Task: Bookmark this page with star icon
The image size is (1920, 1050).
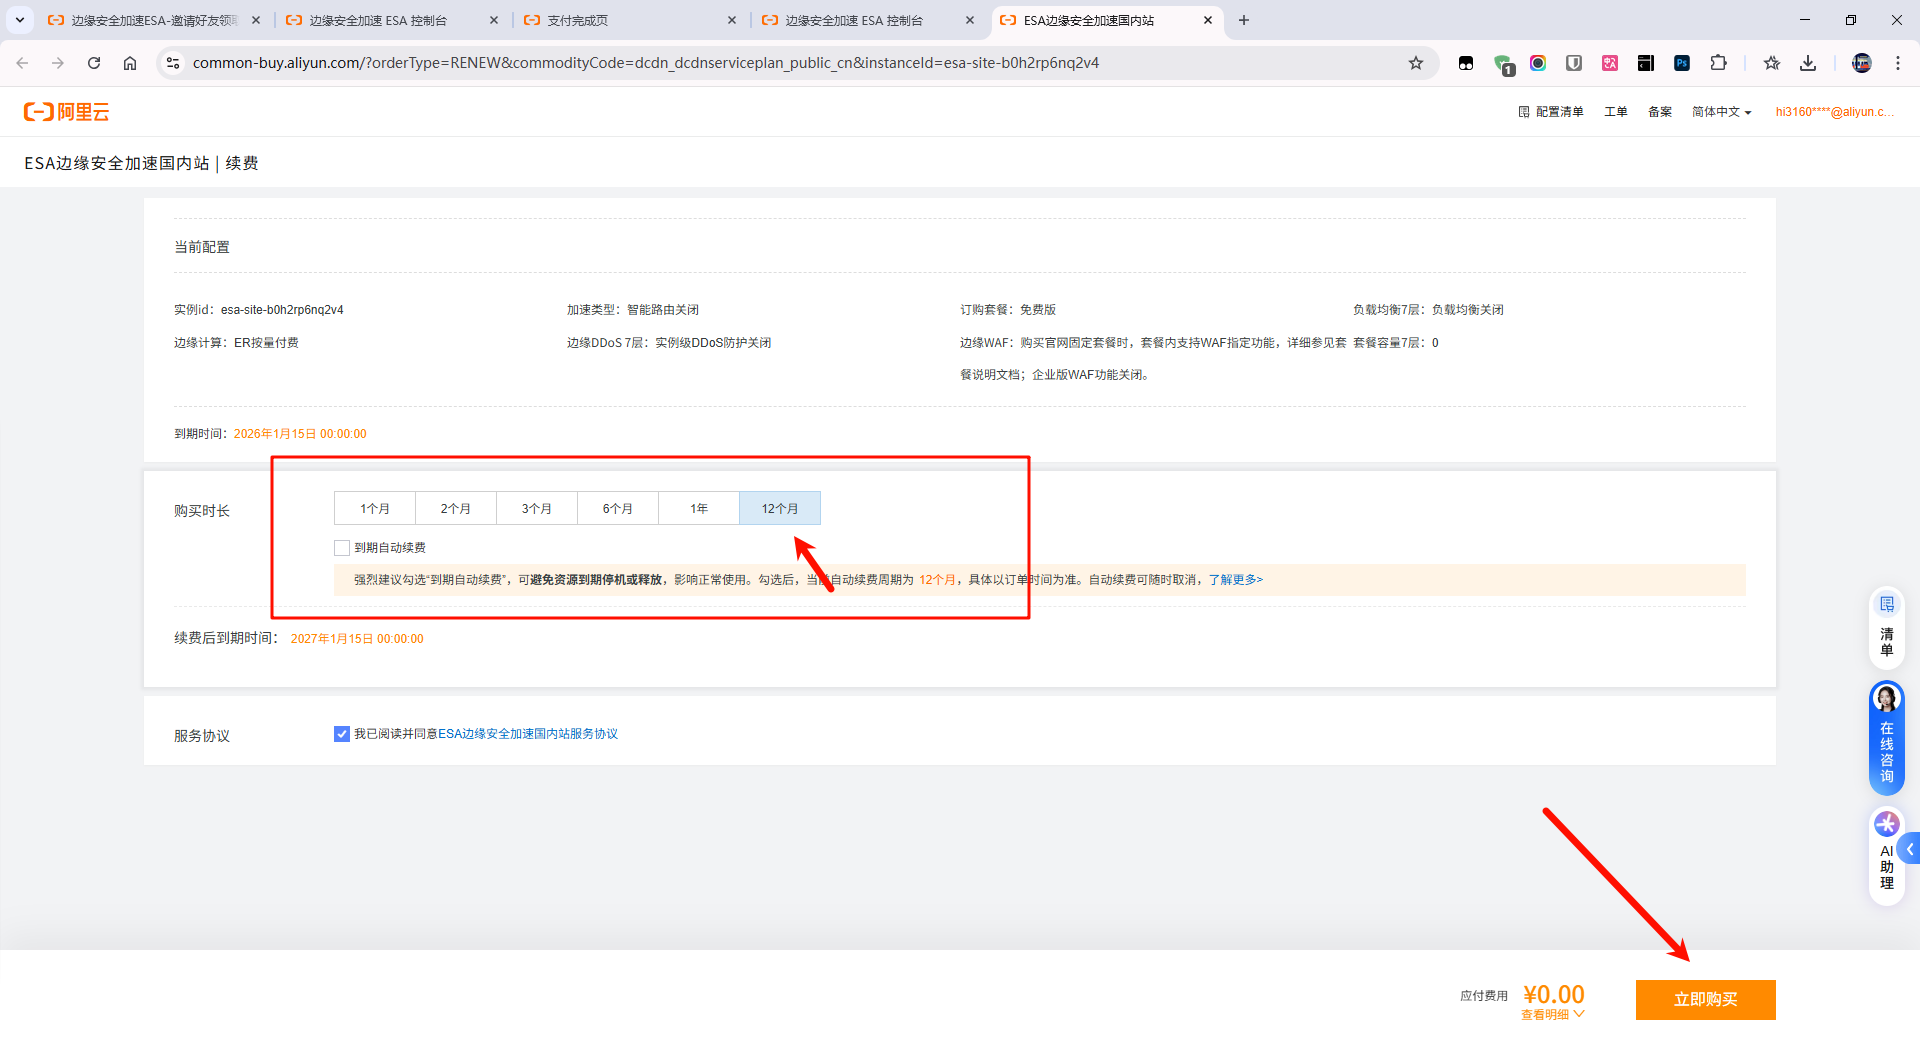Action: point(1415,63)
